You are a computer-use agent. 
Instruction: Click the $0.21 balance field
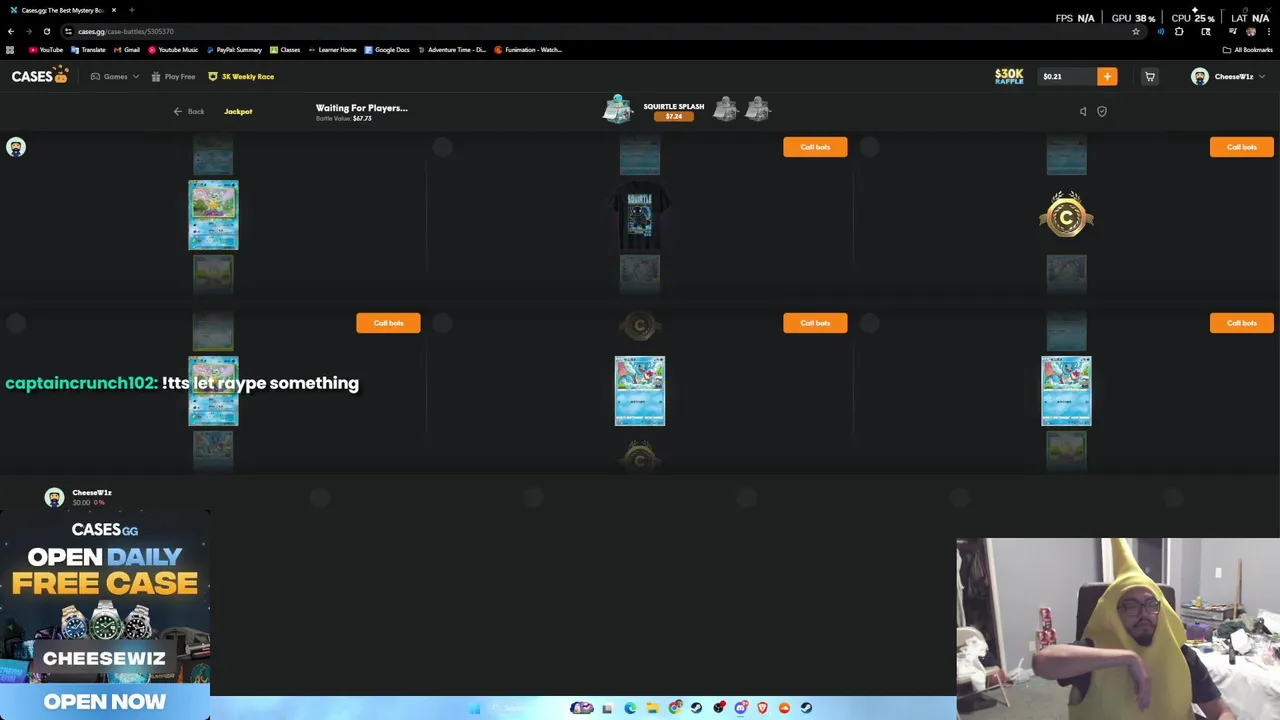[x=1066, y=76]
